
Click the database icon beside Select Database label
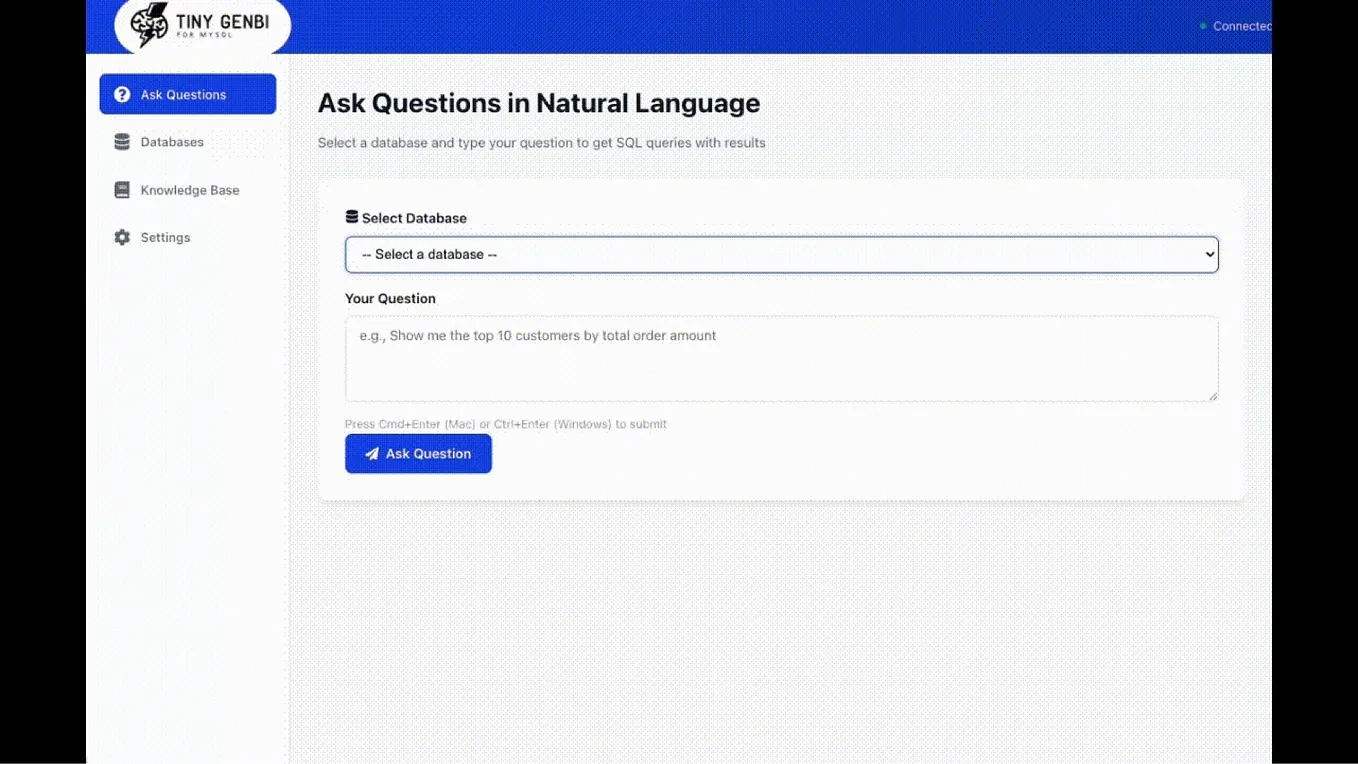click(x=352, y=217)
